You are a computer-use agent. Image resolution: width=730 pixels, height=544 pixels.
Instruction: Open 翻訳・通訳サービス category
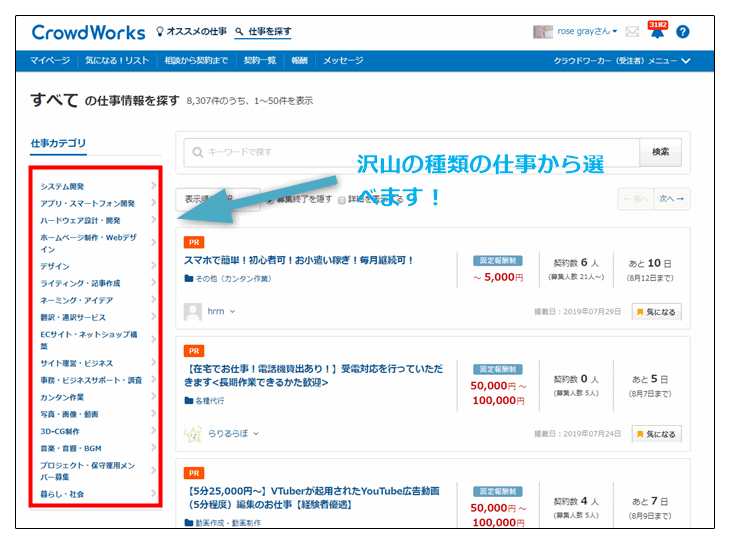[x=73, y=317]
